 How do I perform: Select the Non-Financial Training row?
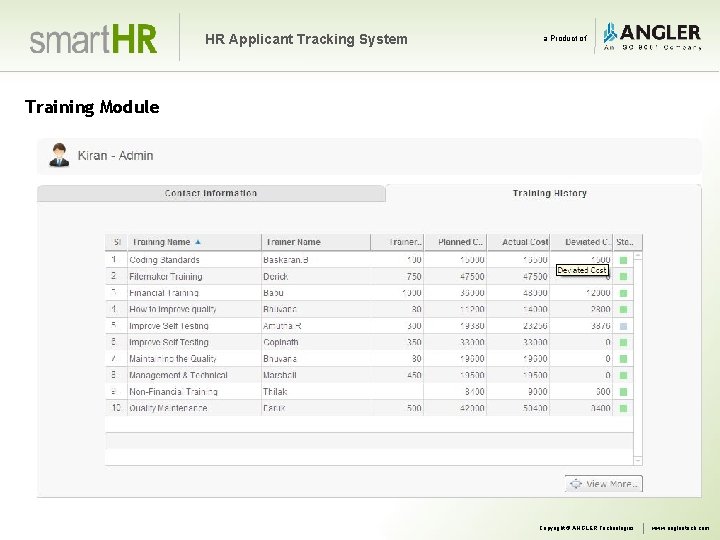click(369, 392)
